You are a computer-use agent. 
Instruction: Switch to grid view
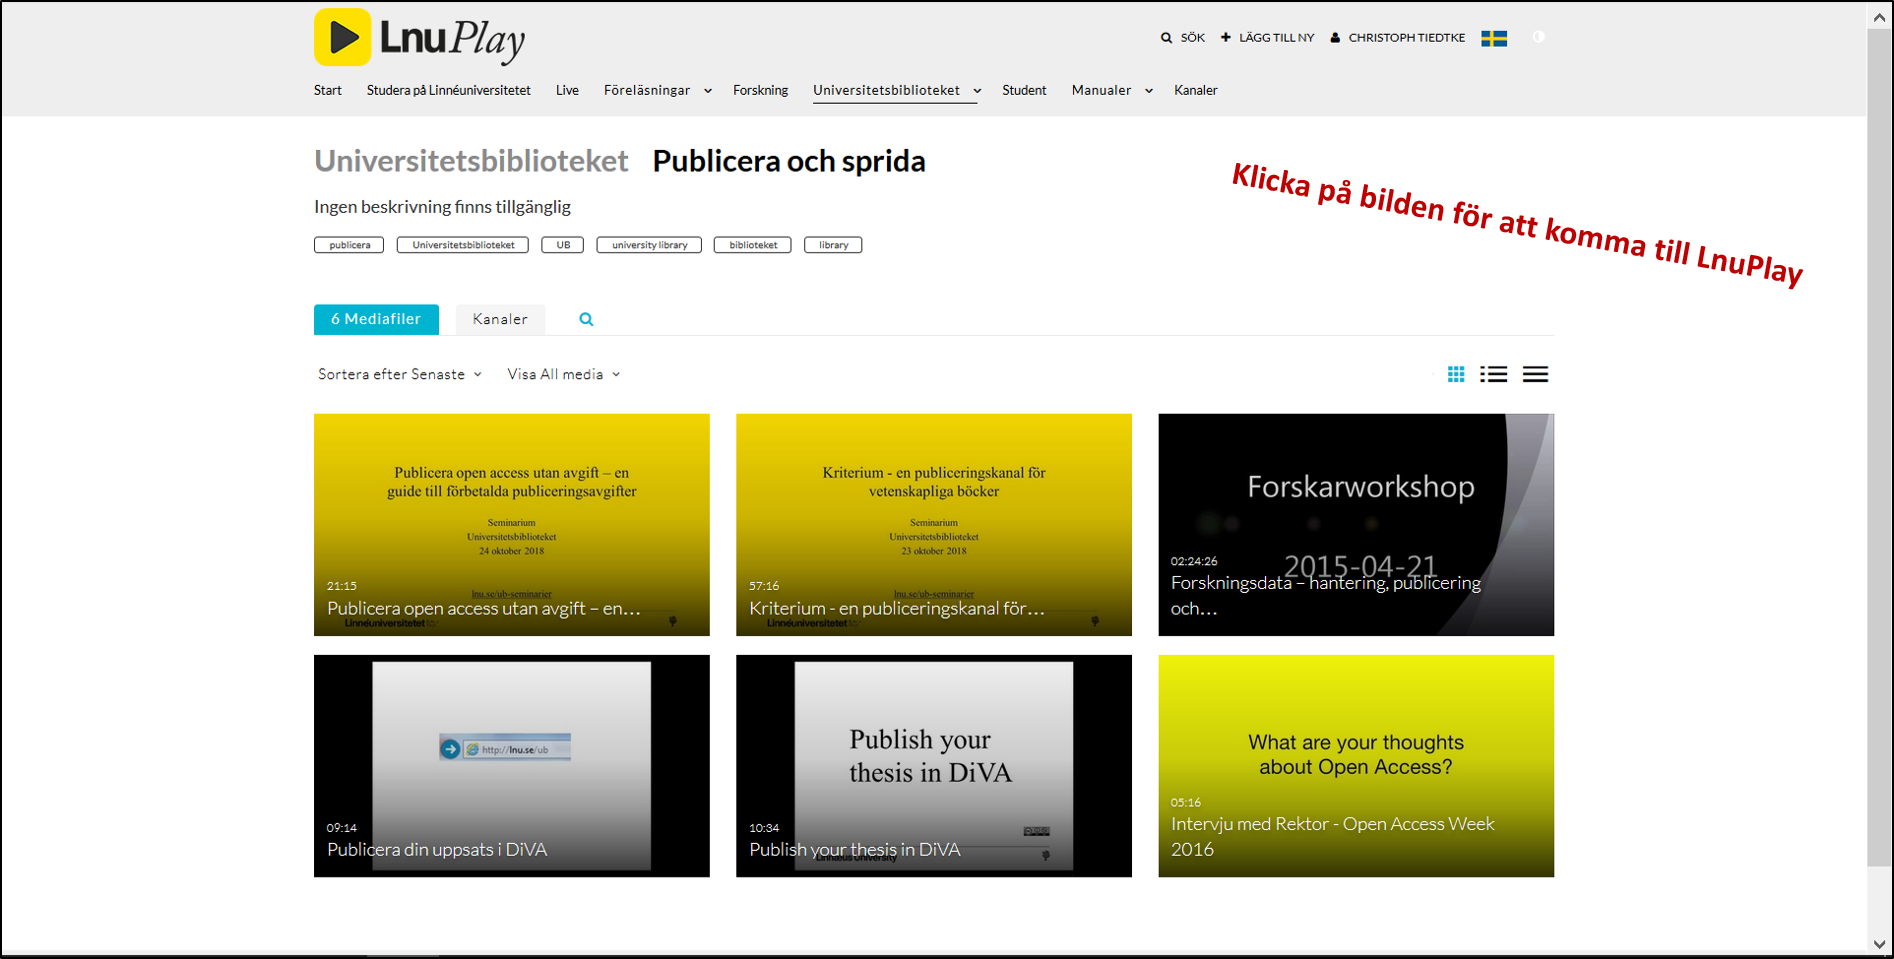coord(1456,374)
